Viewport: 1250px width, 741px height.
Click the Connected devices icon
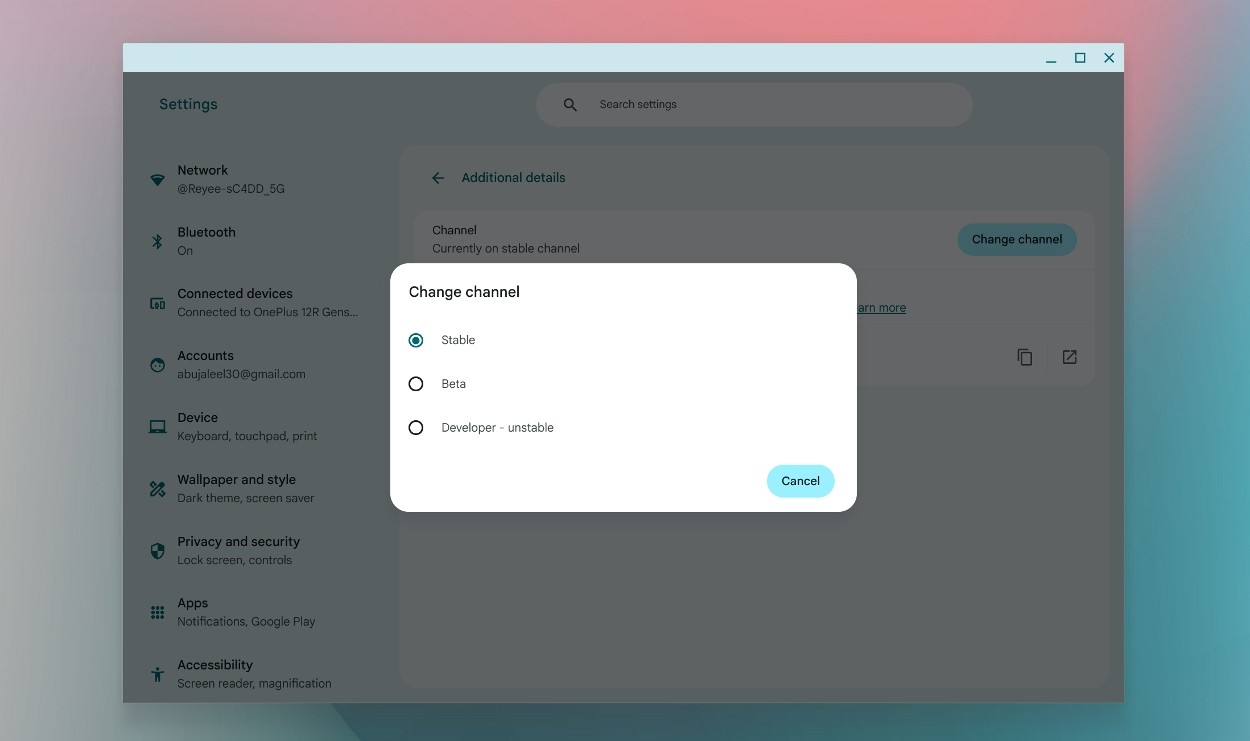point(157,303)
